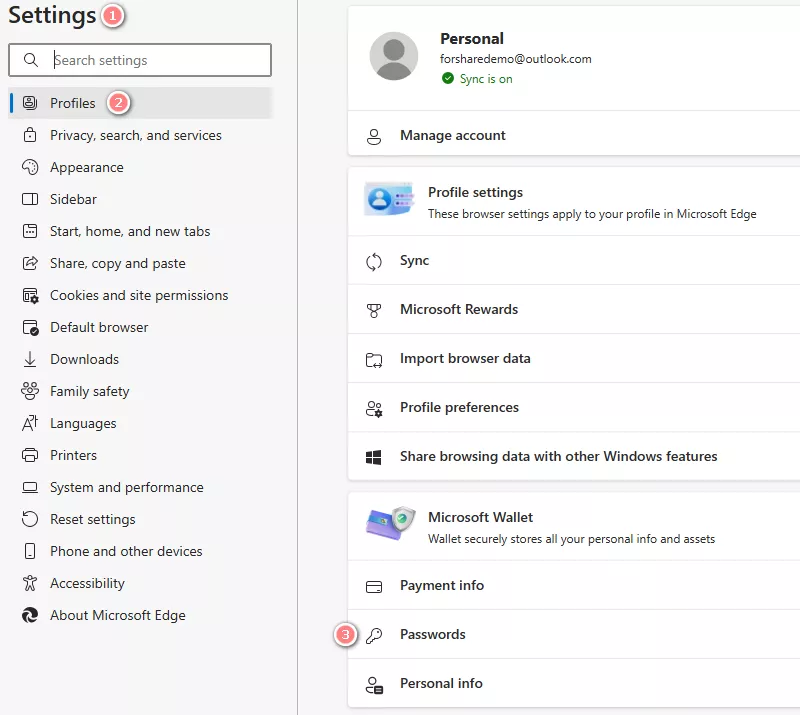Viewport: 800px width, 715px height.
Task: Select Accessibility settings
Action: pyautogui.click(x=140, y=583)
